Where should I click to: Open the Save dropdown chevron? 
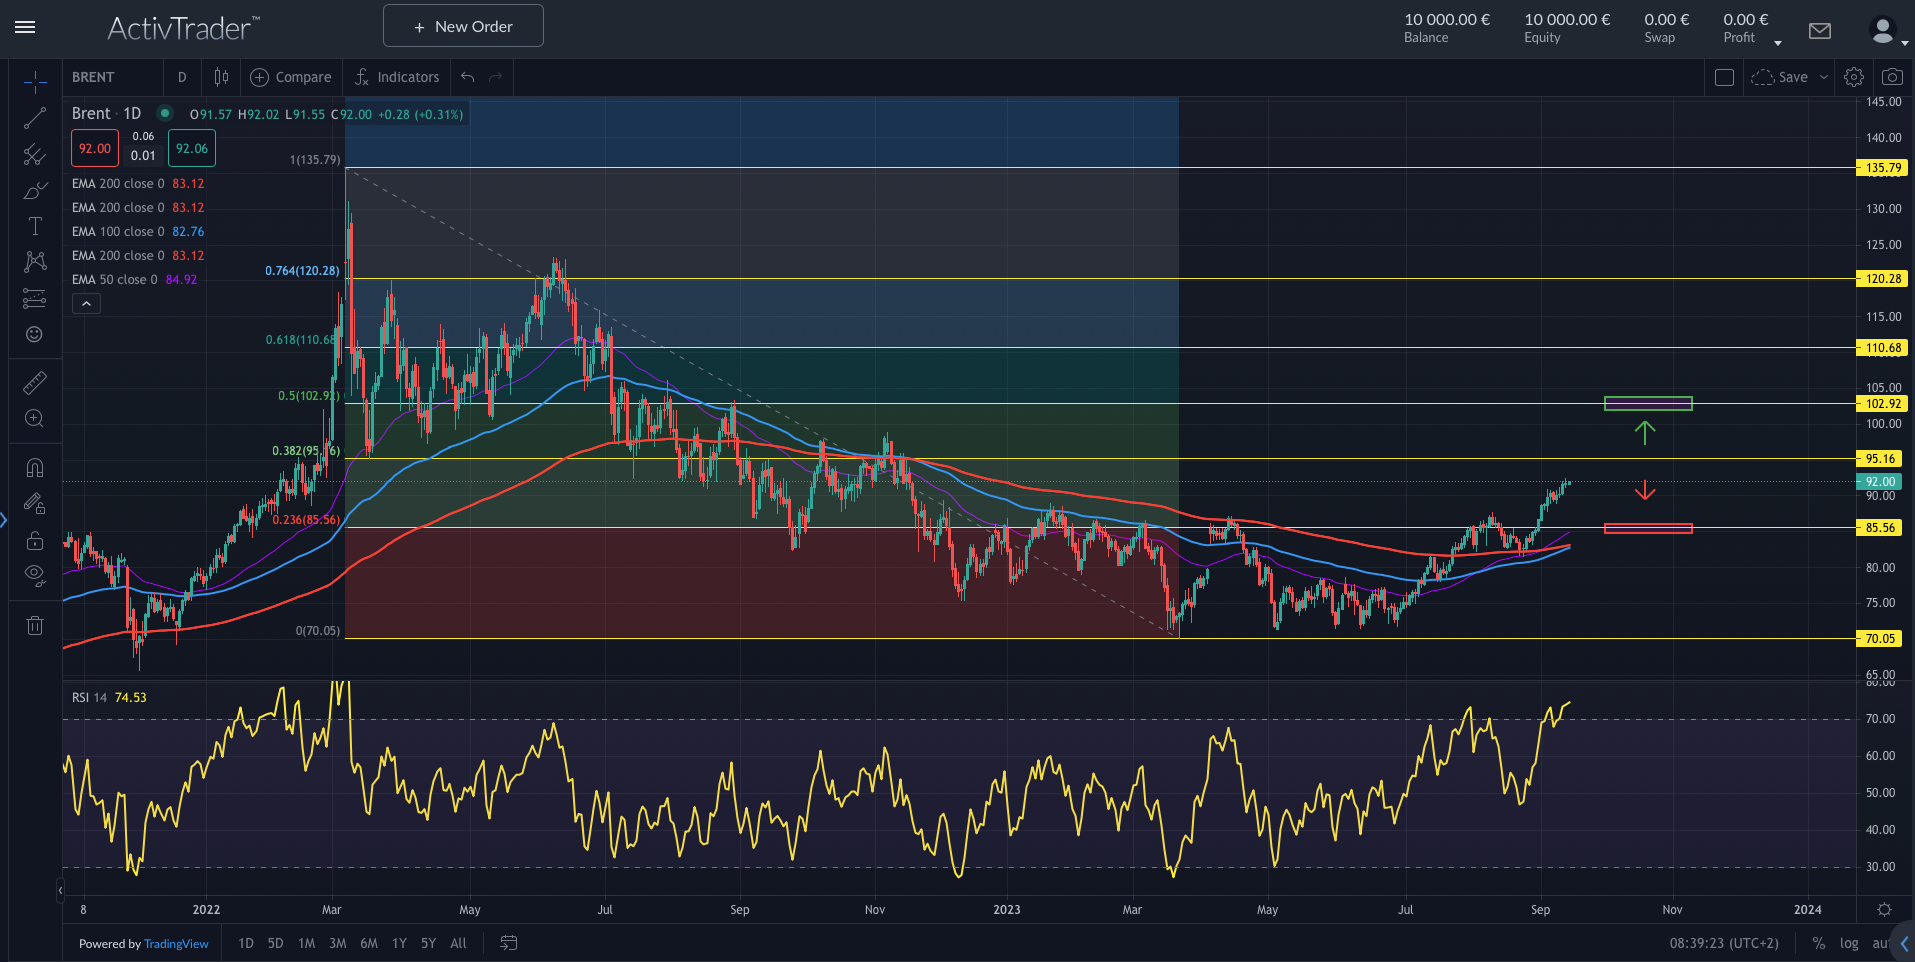pyautogui.click(x=1822, y=77)
